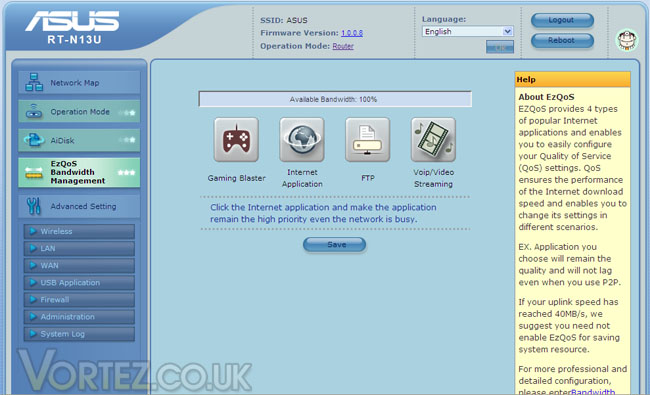Open the Advanced Setting section

(x=79, y=206)
